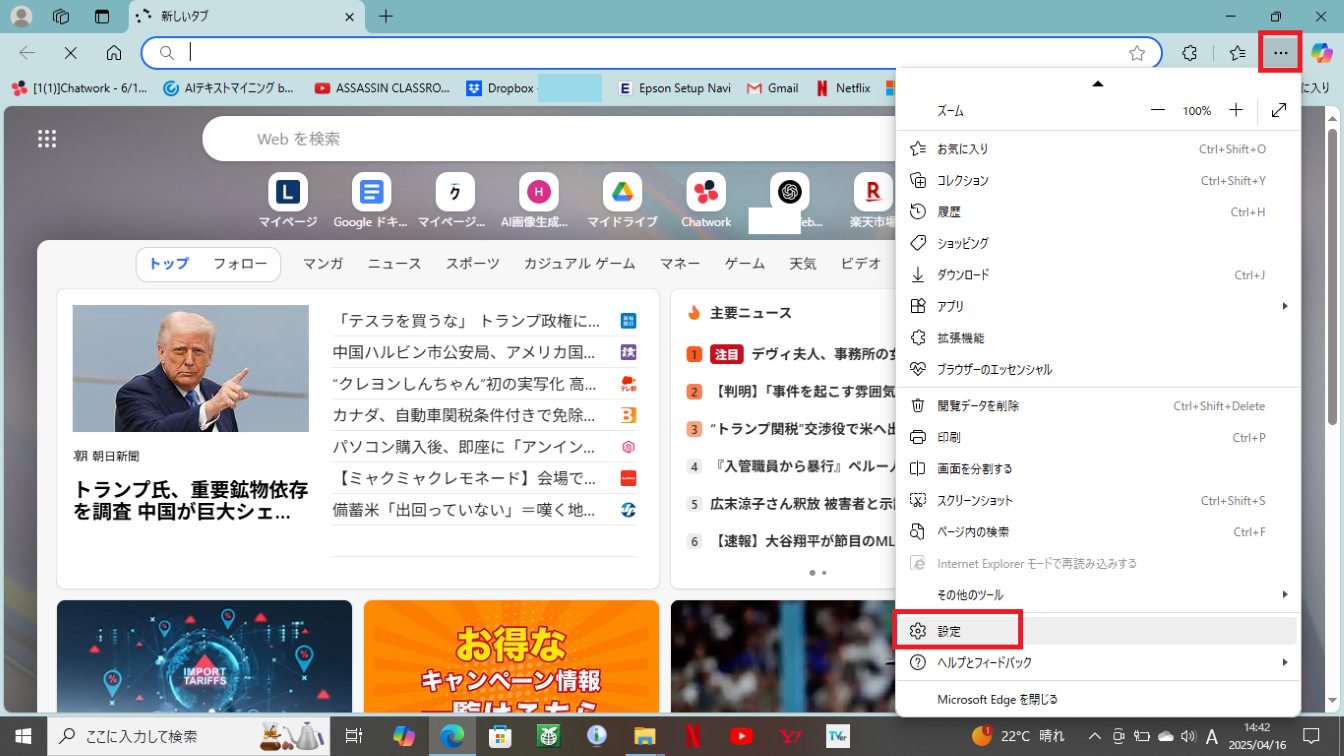
Task: Click the fullscreen zoom arrow icon
Action: [1279, 110]
